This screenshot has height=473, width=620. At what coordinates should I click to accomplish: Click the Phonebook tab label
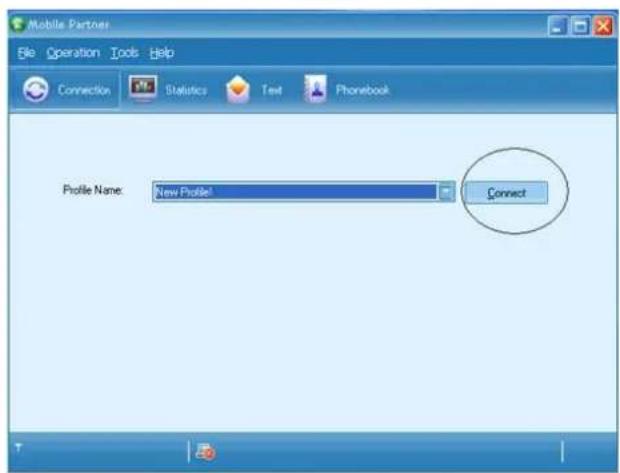[x=362, y=90]
